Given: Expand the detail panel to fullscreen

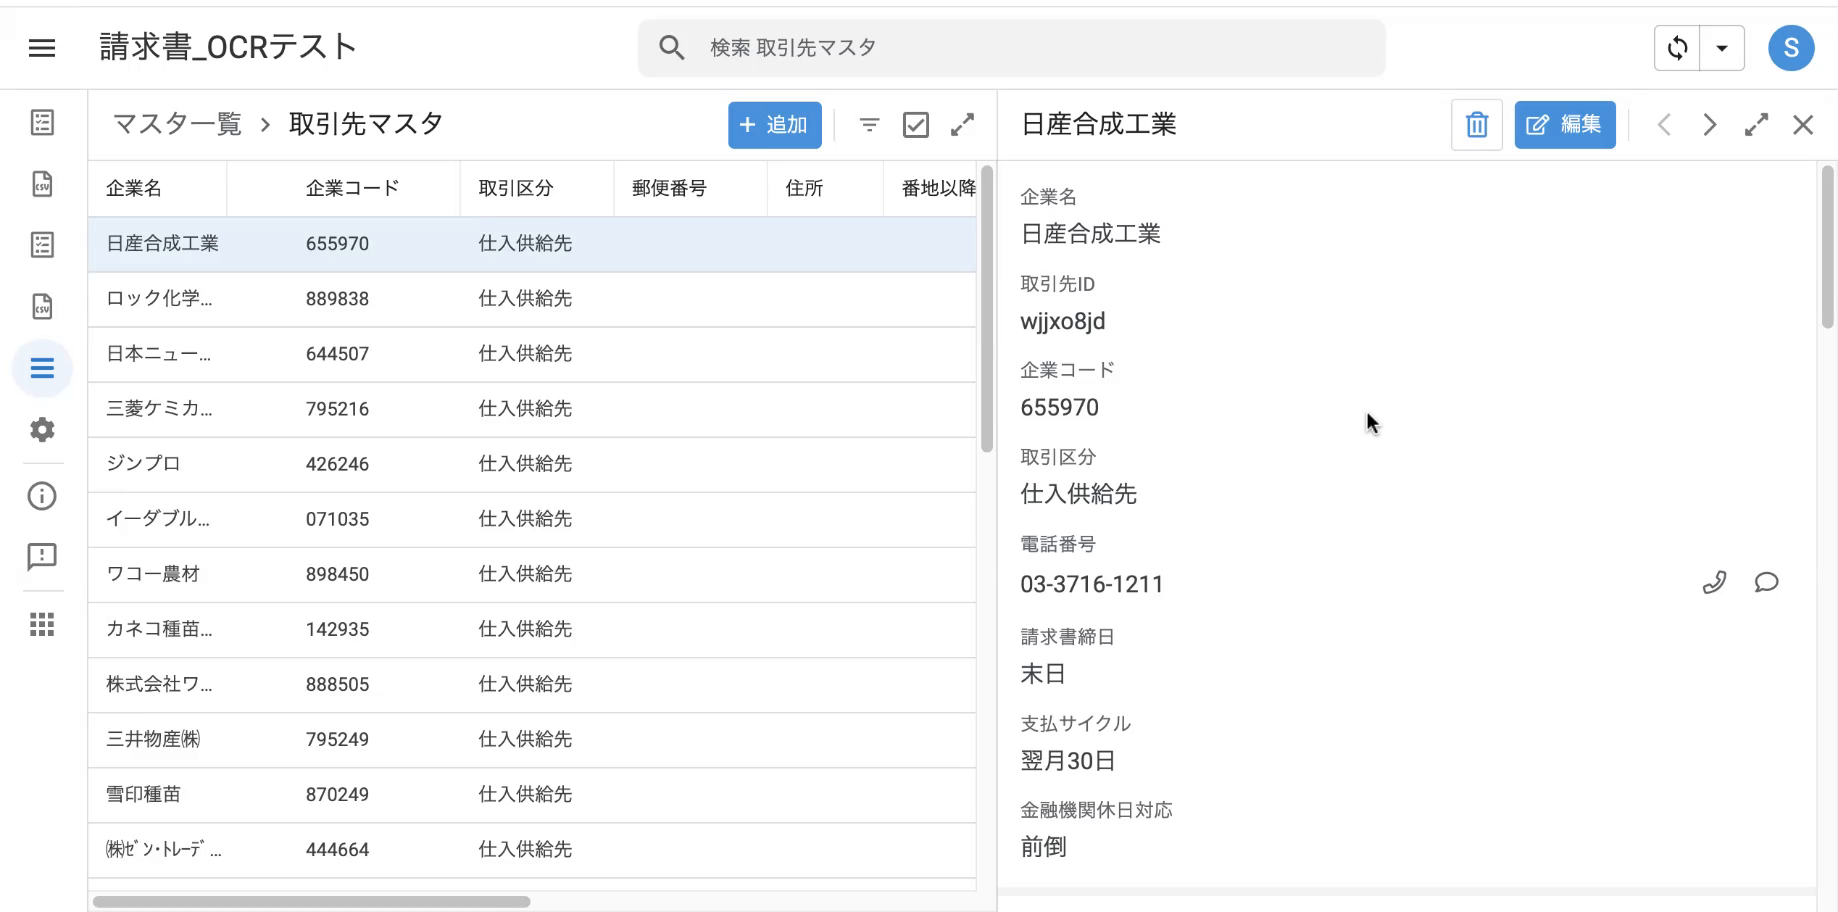Looking at the screenshot, I should click(x=1756, y=125).
